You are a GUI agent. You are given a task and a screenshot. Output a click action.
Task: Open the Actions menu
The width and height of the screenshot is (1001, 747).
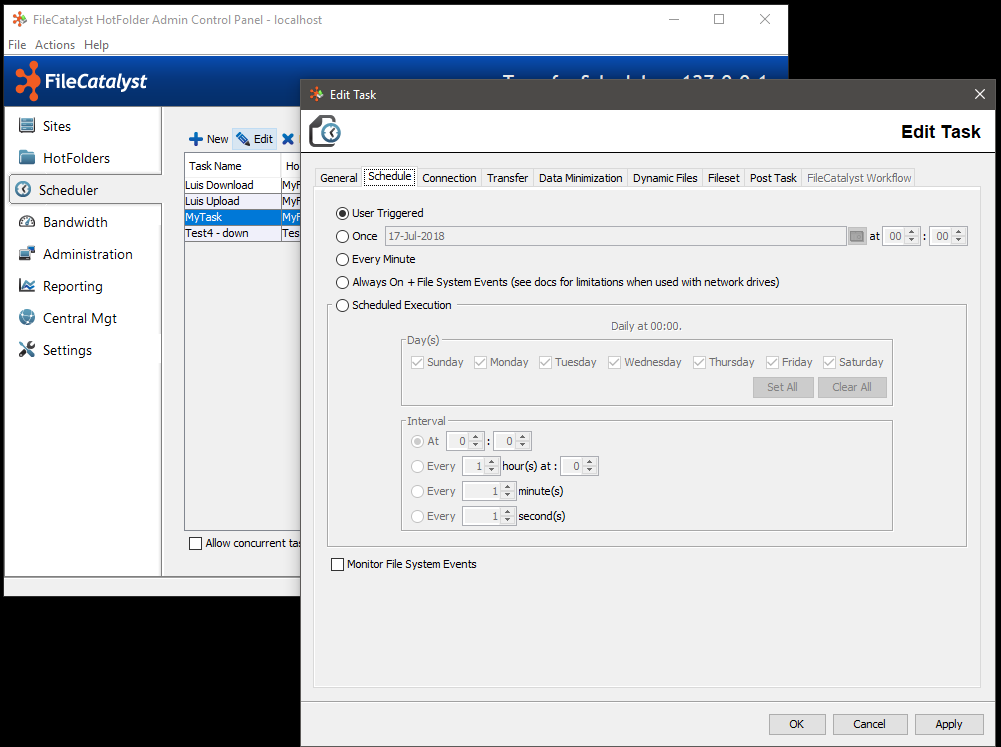pyautogui.click(x=55, y=45)
